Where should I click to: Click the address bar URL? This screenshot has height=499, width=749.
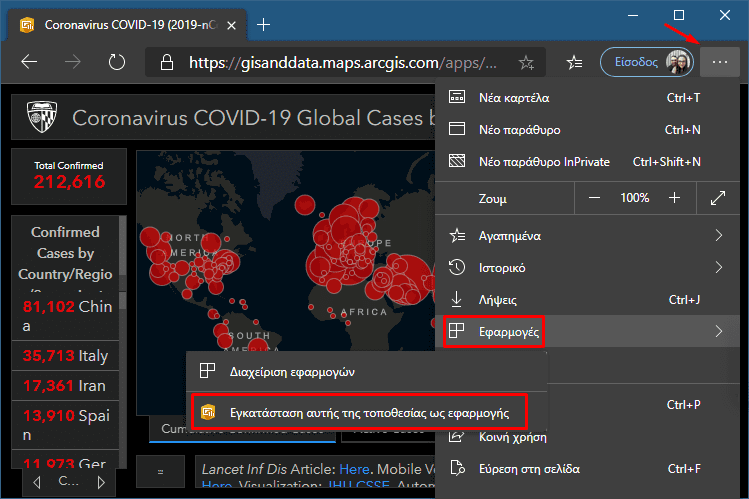[x=342, y=63]
